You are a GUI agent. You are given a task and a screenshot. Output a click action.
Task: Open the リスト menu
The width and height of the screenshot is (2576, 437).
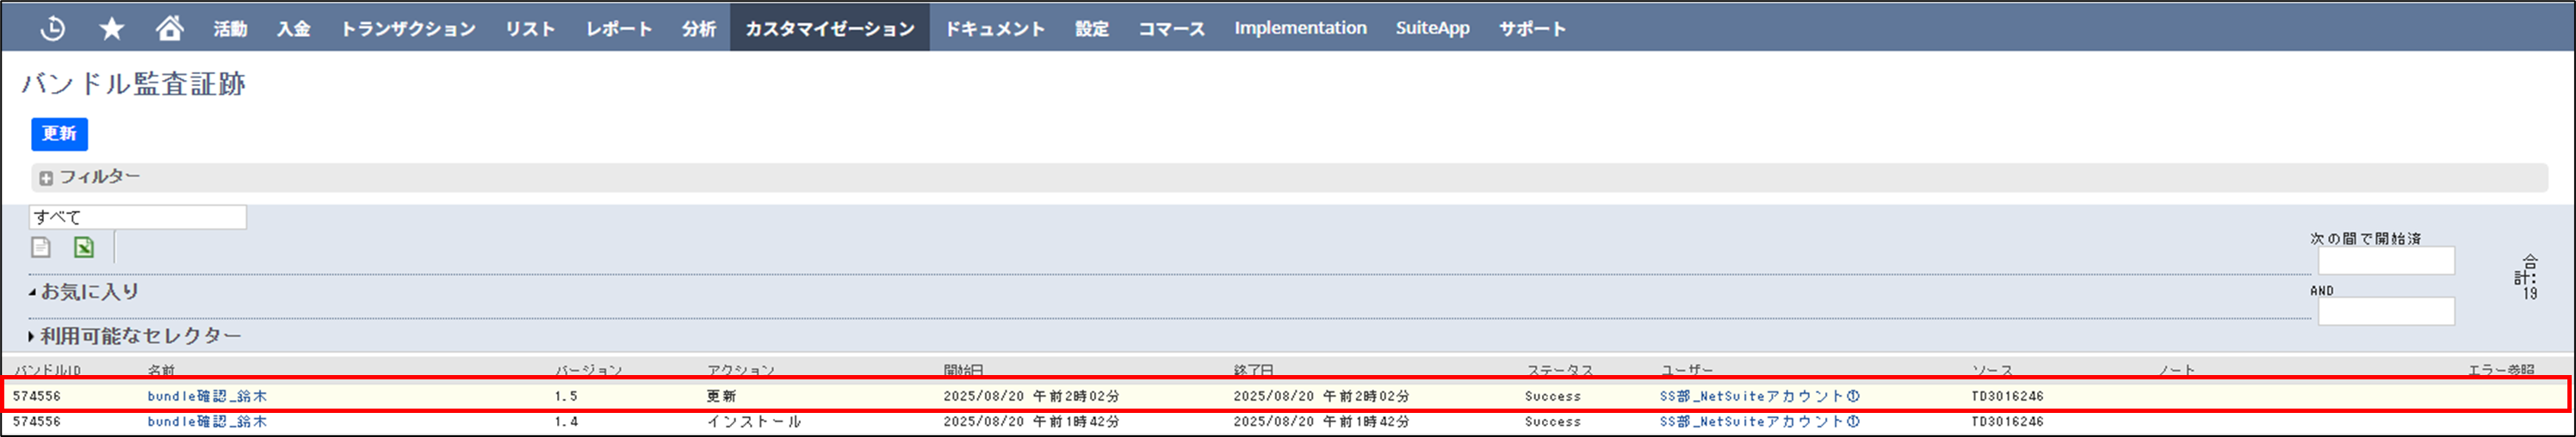click(x=530, y=28)
